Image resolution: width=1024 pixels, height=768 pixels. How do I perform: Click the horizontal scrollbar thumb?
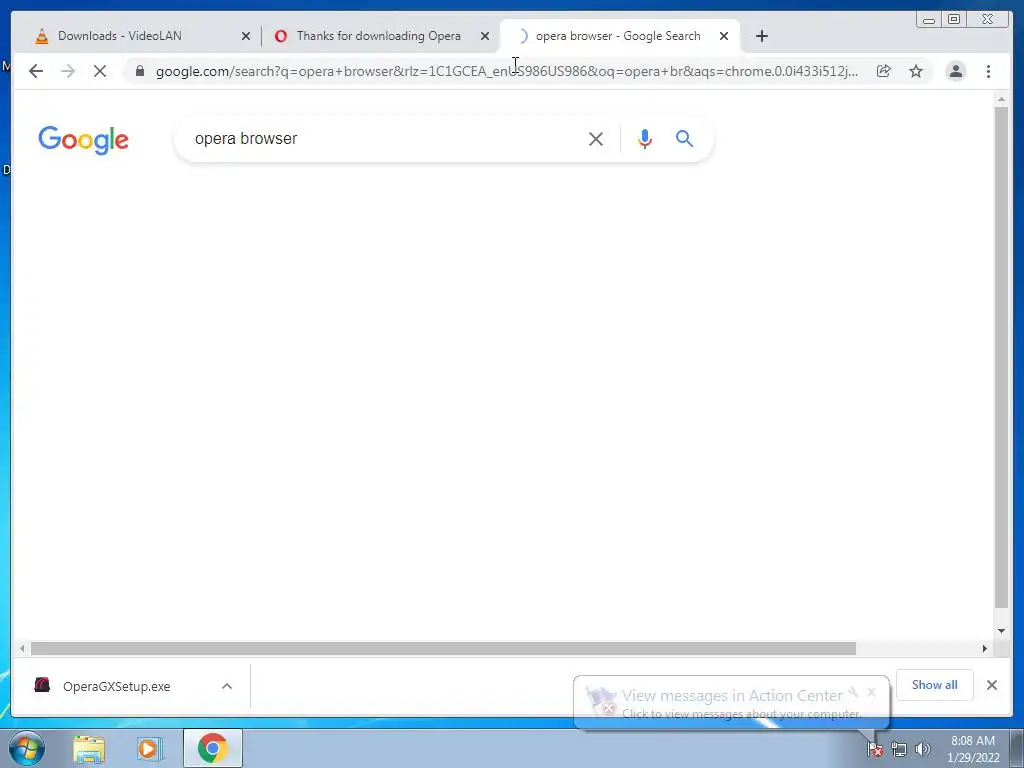tap(443, 648)
